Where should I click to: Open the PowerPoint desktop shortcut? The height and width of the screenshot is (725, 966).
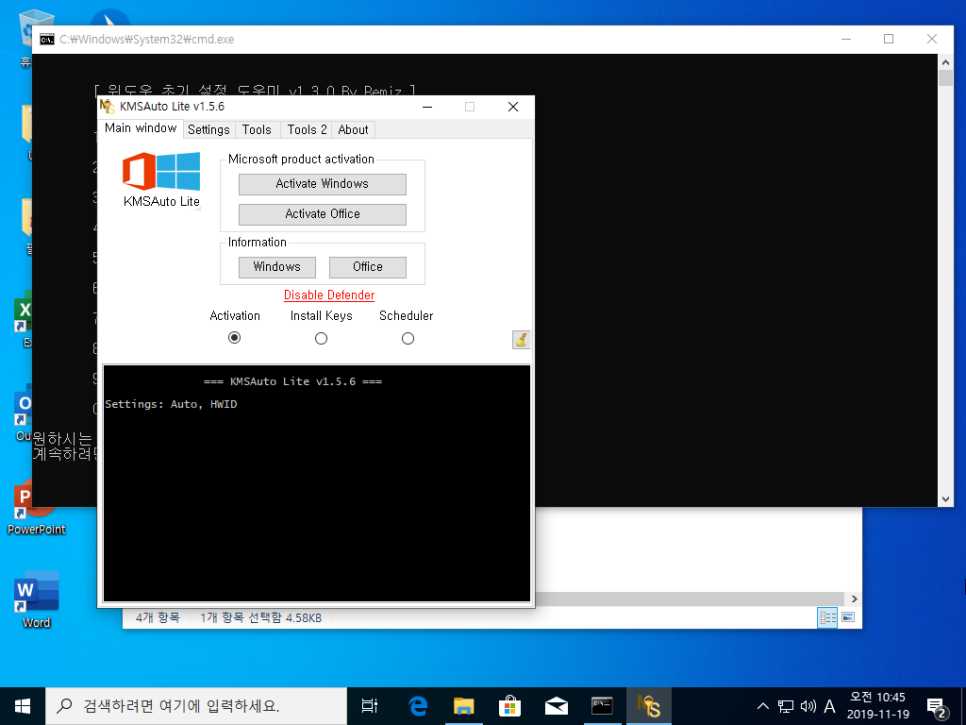coord(36,507)
